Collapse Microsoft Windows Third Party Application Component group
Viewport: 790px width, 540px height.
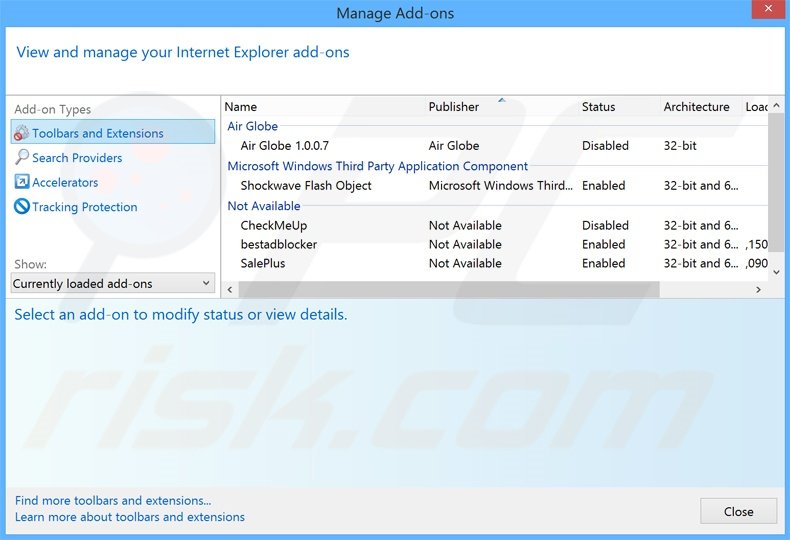pyautogui.click(x=377, y=166)
